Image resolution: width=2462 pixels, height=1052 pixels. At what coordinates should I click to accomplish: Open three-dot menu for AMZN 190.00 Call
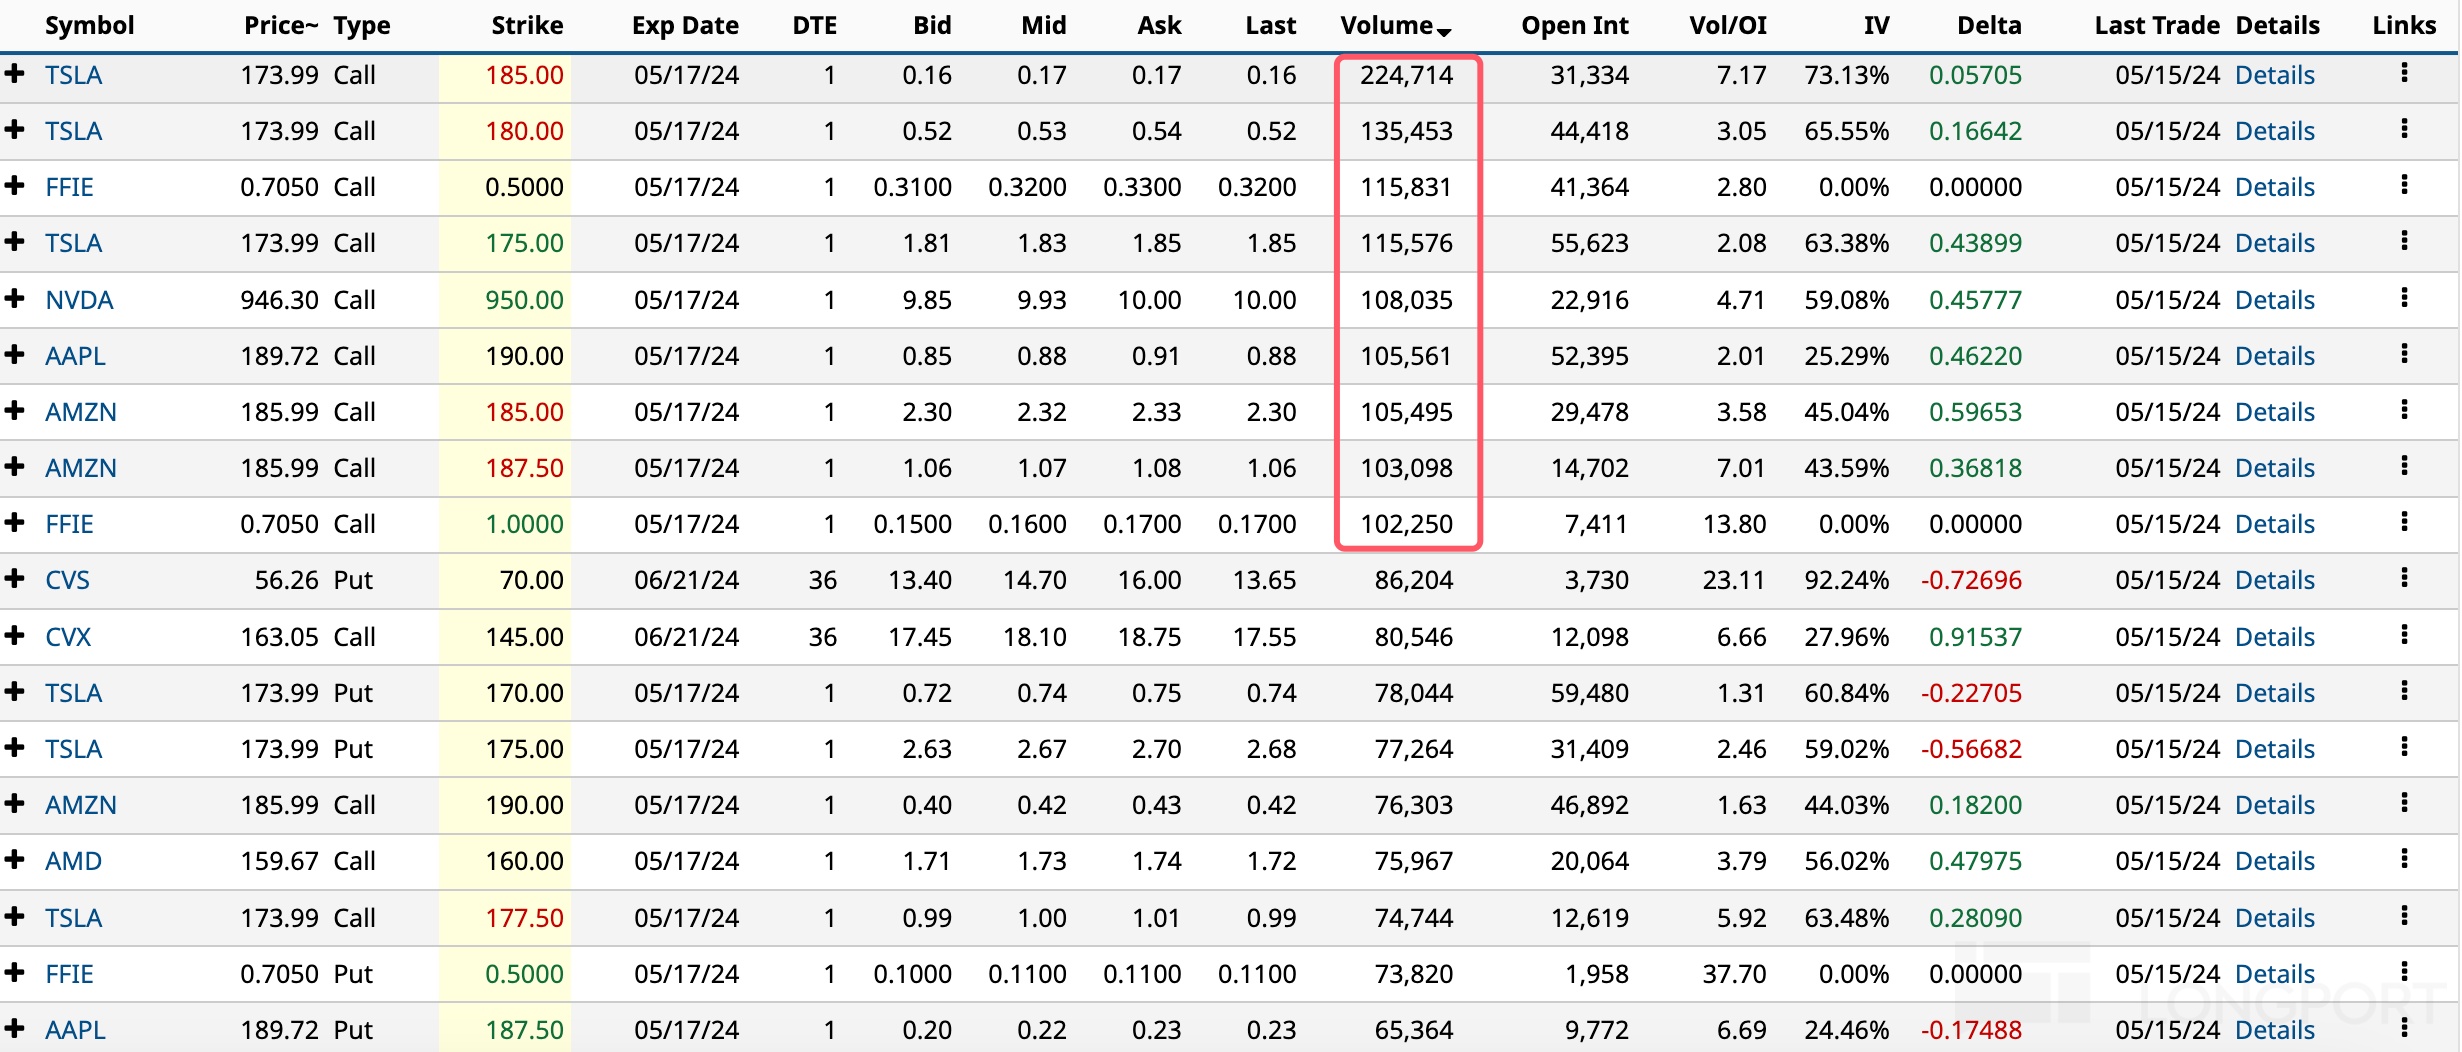click(2404, 803)
